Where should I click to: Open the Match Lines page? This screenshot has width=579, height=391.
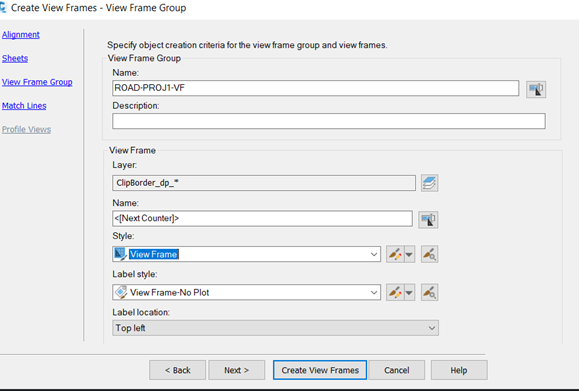pos(24,106)
